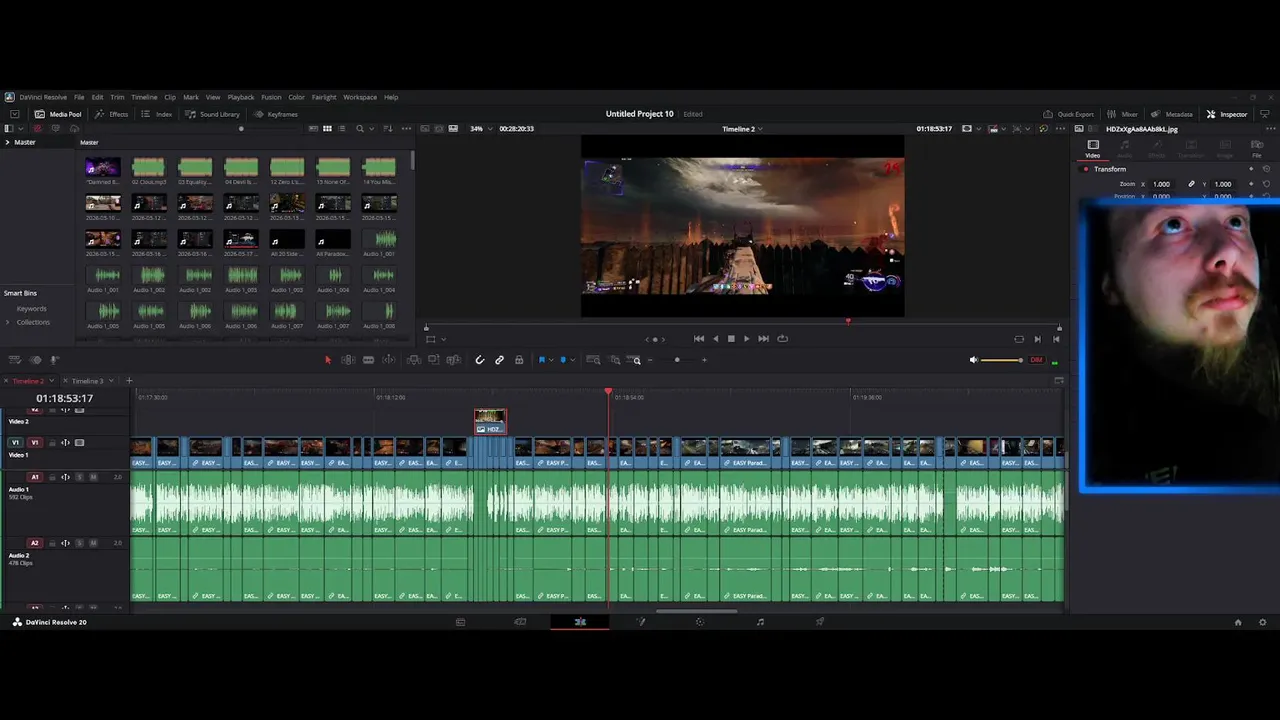Adjust the timeline zoom slider

[678, 360]
